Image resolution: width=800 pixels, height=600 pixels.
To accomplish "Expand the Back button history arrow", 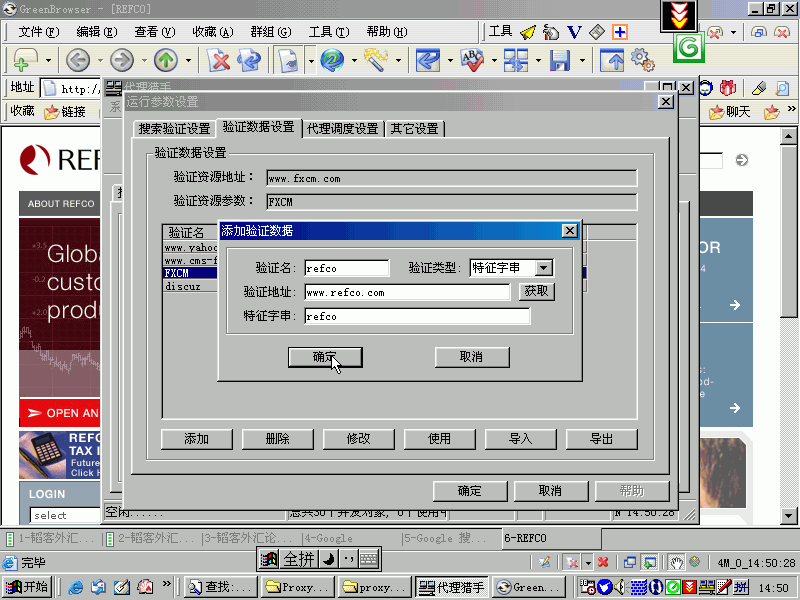I will click(x=99, y=60).
